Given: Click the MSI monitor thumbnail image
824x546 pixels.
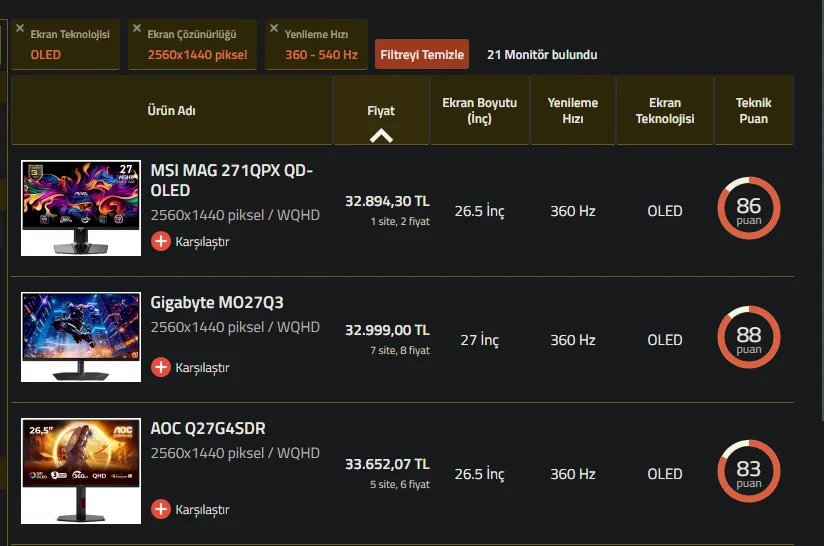Looking at the screenshot, I should pos(82,207).
